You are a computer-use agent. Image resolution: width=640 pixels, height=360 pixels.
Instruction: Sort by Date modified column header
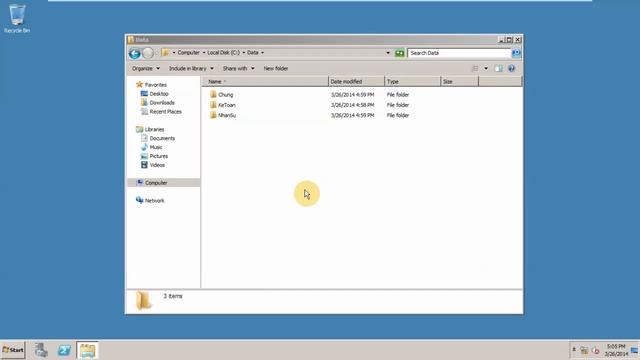(356, 82)
